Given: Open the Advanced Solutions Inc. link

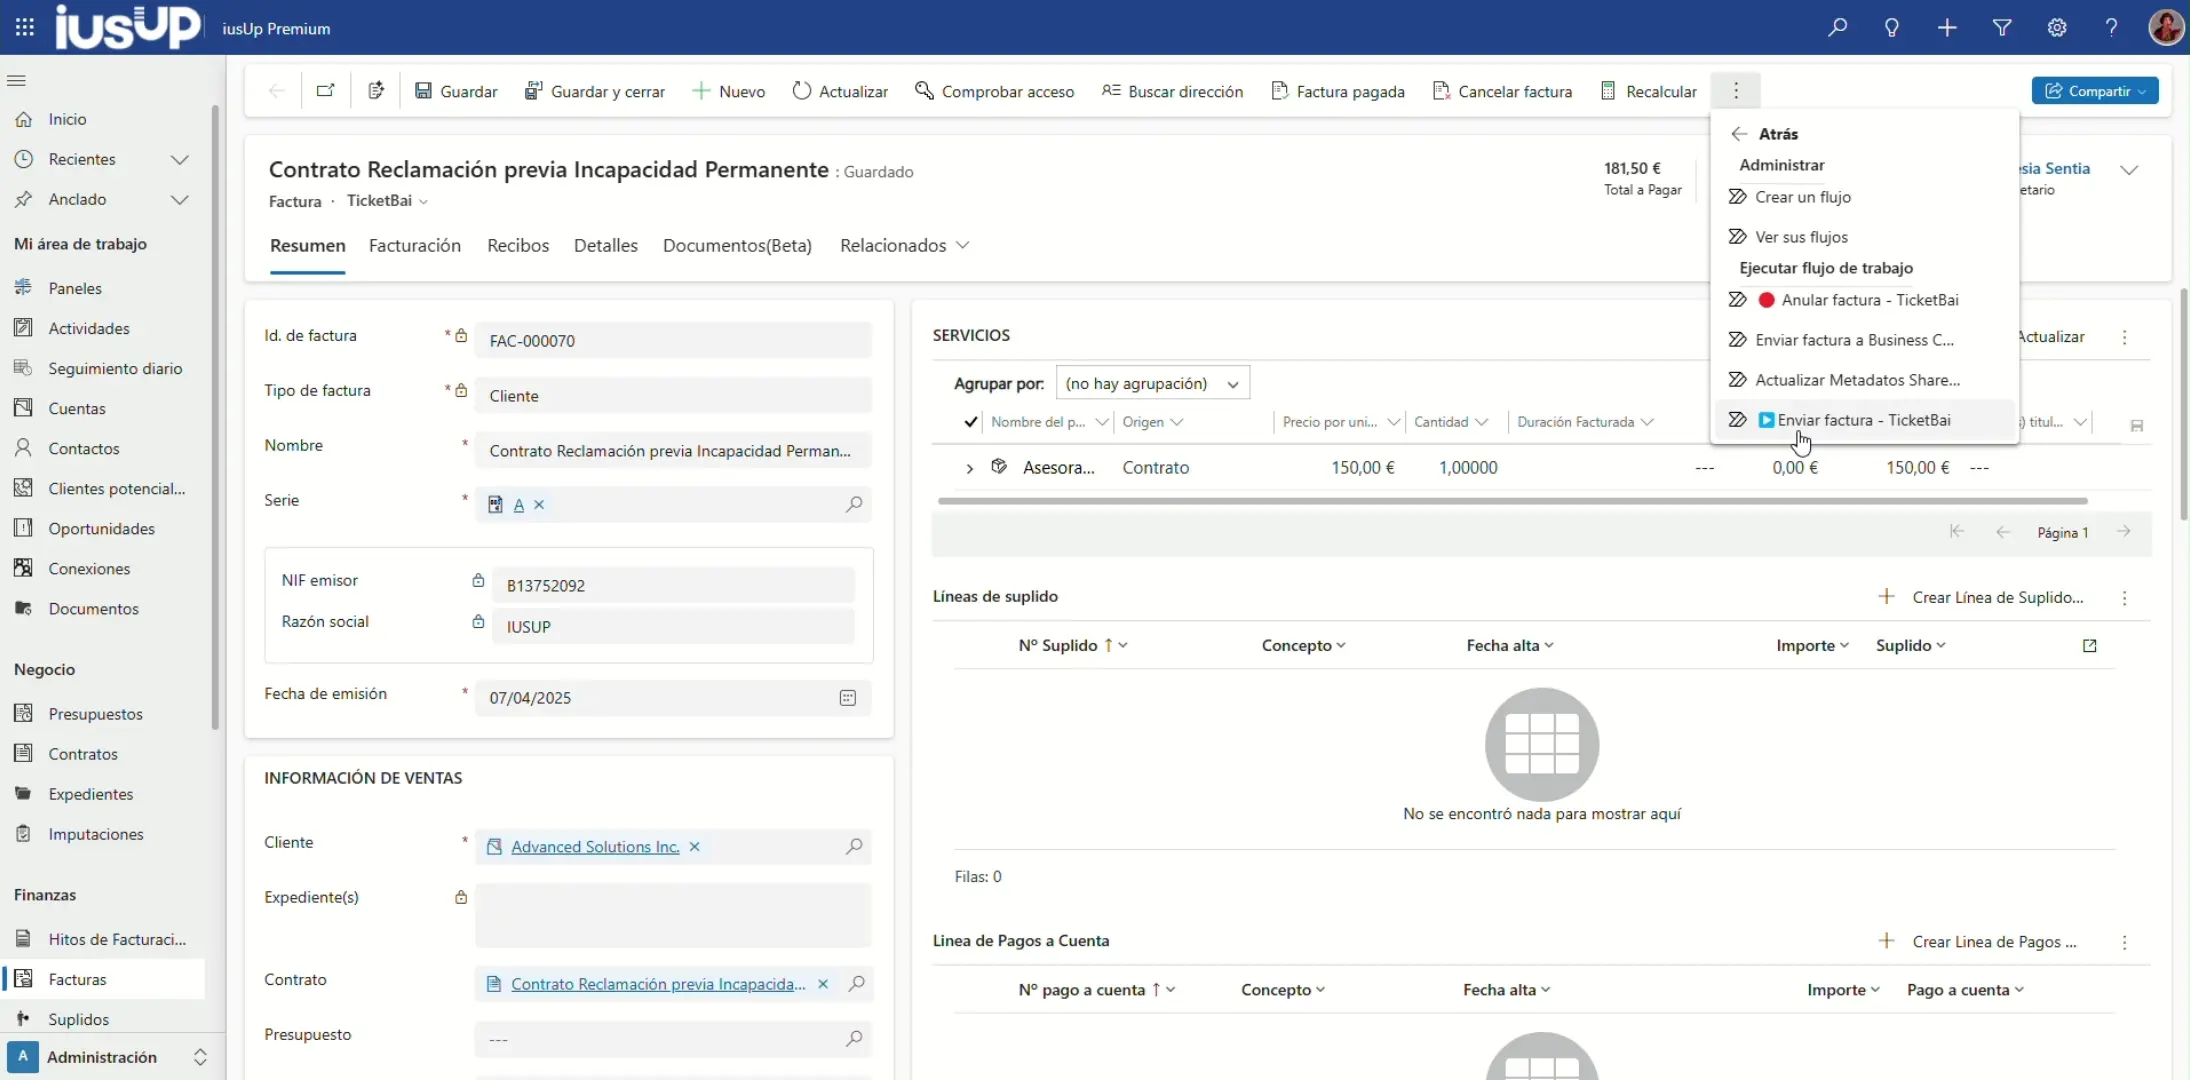Looking at the screenshot, I should click(x=595, y=847).
